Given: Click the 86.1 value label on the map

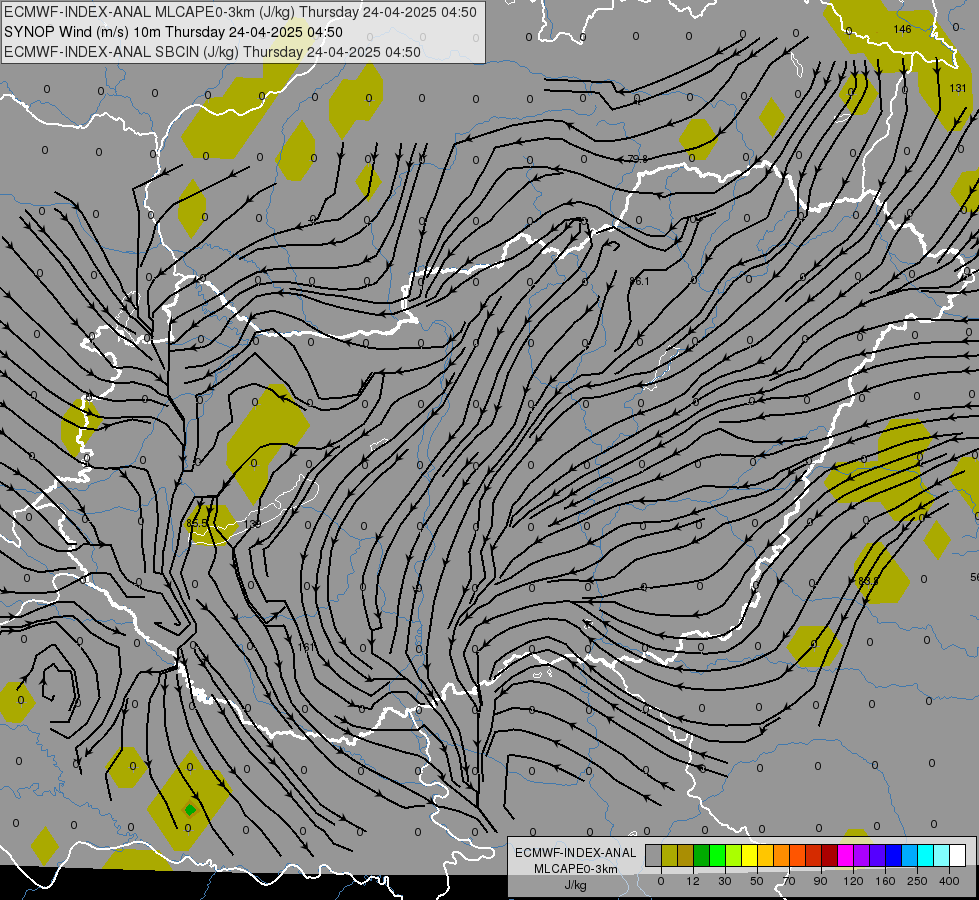Looking at the screenshot, I should click(639, 282).
